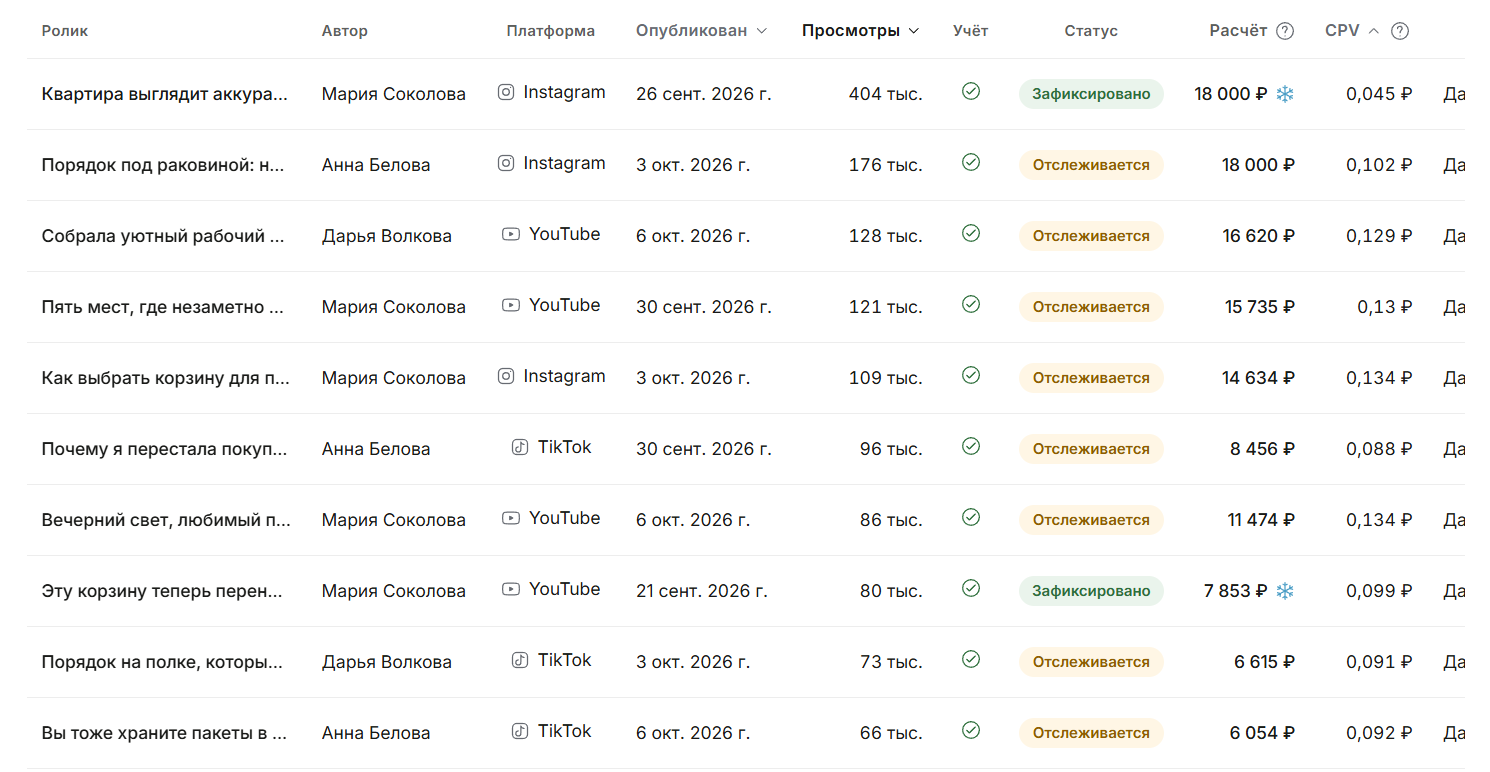The height and width of the screenshot is (772, 1490).
Task: Click the Отслеживается badge in the 176 тыс. row
Action: pos(1091,165)
